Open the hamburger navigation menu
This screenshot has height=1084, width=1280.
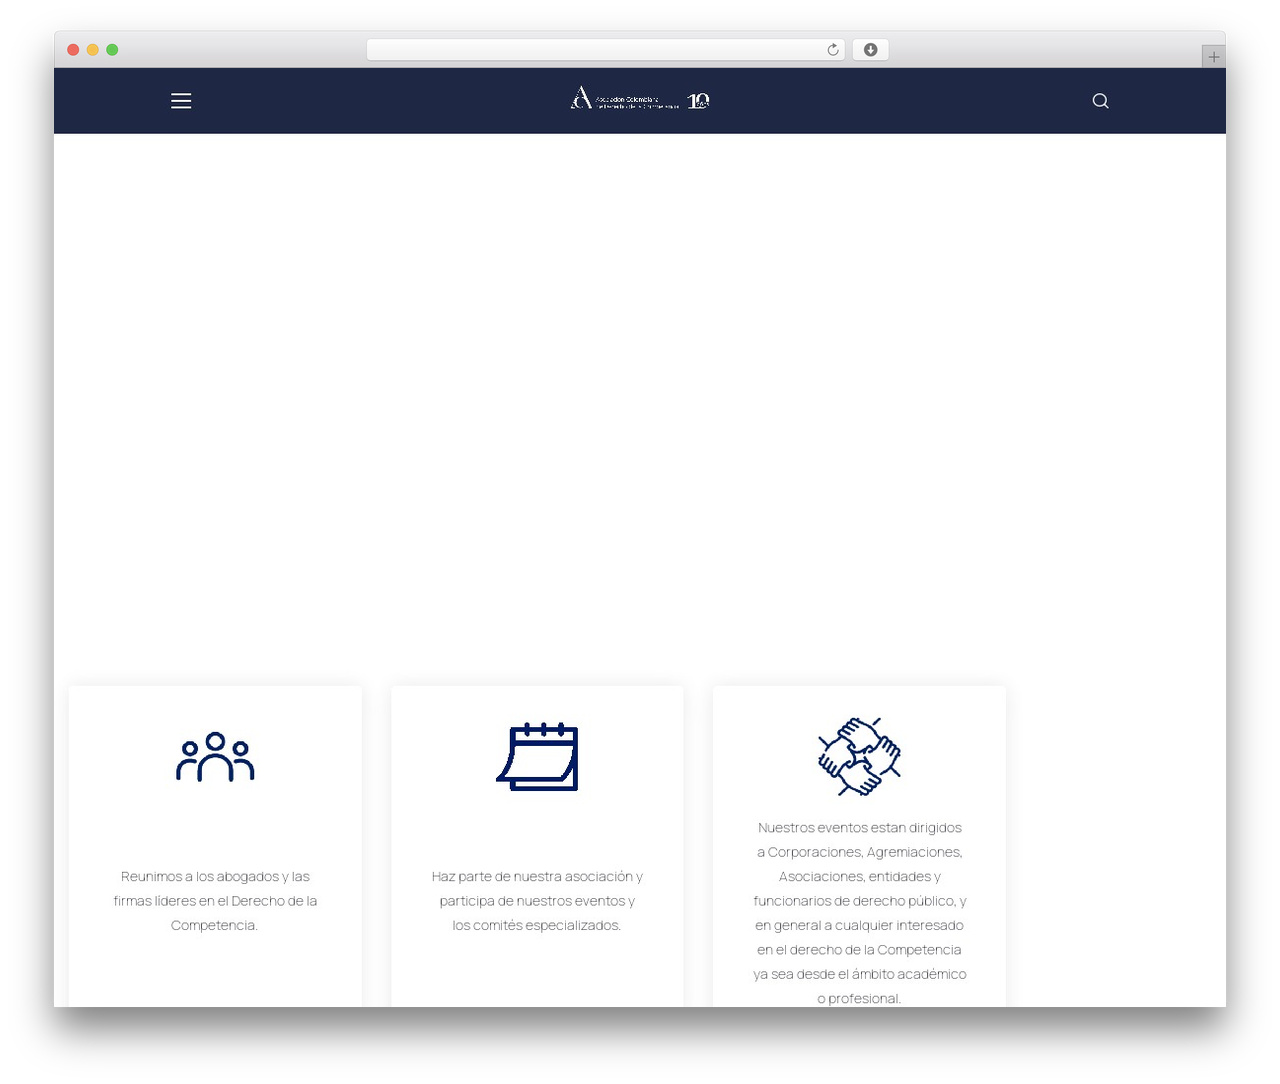pos(181,101)
